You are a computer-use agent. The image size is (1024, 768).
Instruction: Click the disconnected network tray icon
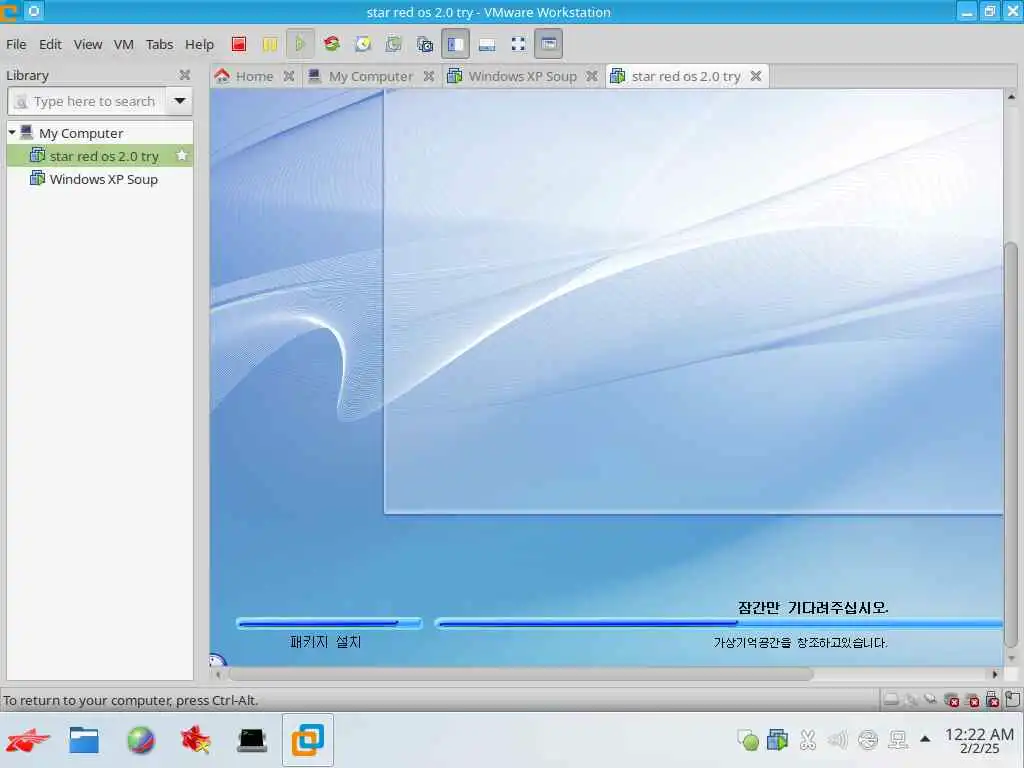[x=868, y=739]
